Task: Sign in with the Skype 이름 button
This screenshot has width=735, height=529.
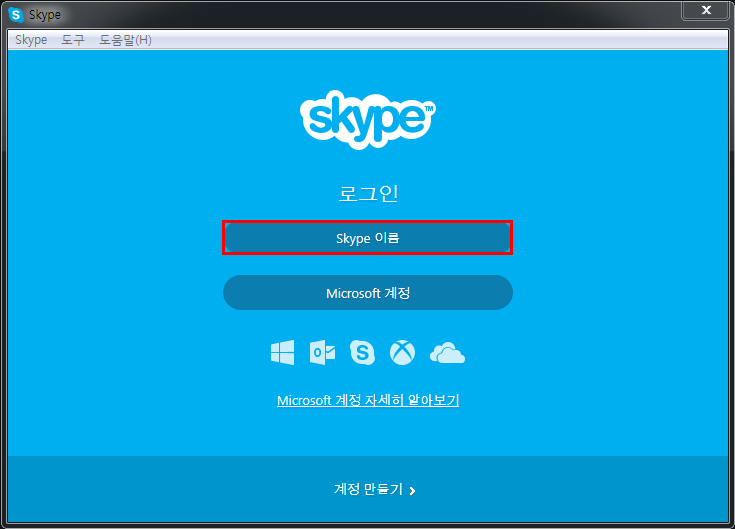Action: pos(368,238)
